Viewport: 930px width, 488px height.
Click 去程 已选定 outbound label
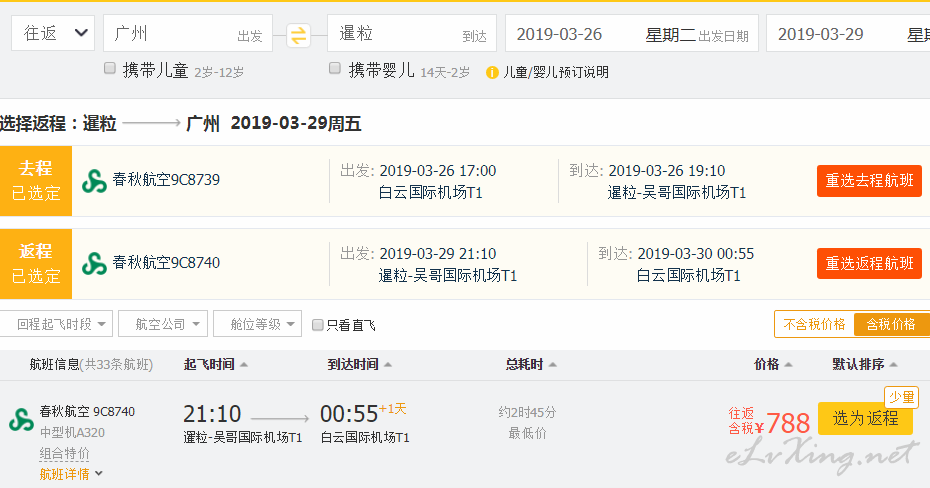tap(36, 181)
